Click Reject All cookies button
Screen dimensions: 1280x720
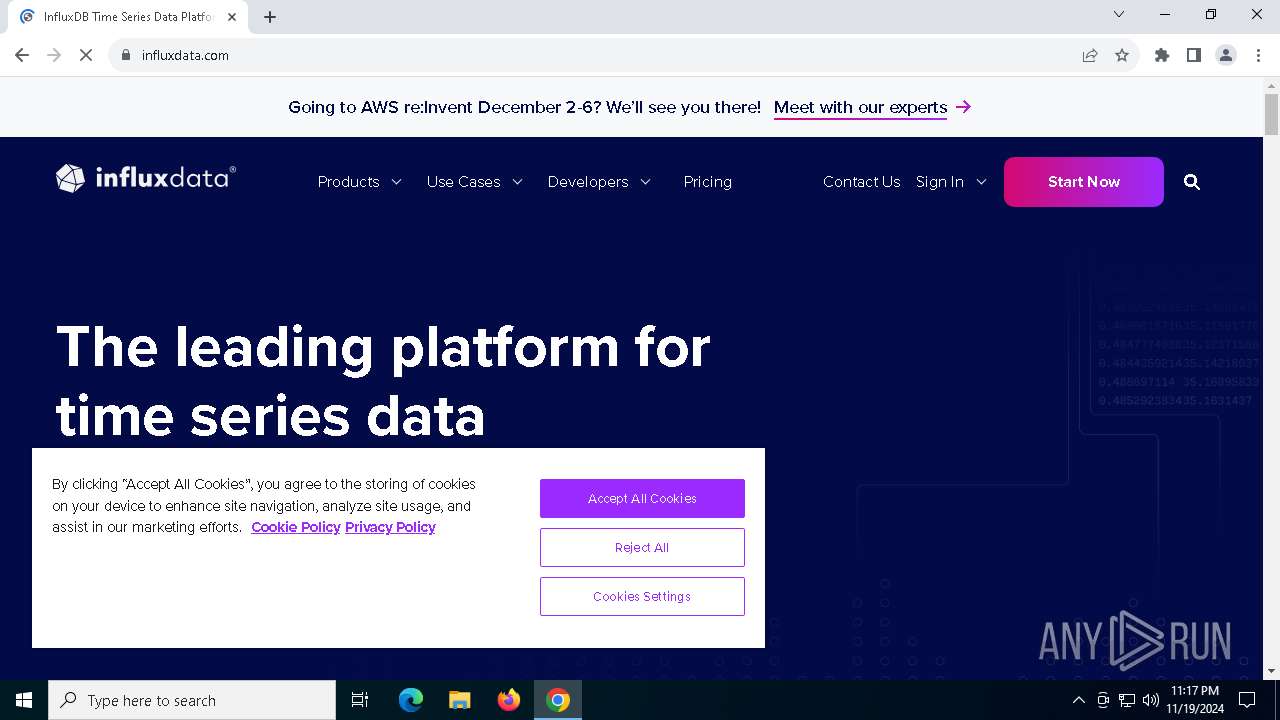pos(642,548)
